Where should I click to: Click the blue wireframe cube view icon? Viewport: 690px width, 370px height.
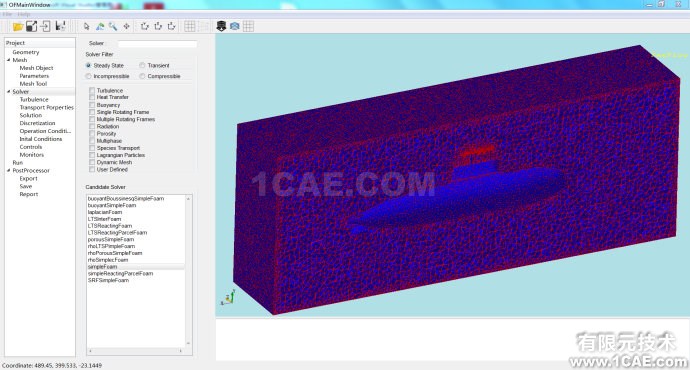pyautogui.click(x=235, y=26)
